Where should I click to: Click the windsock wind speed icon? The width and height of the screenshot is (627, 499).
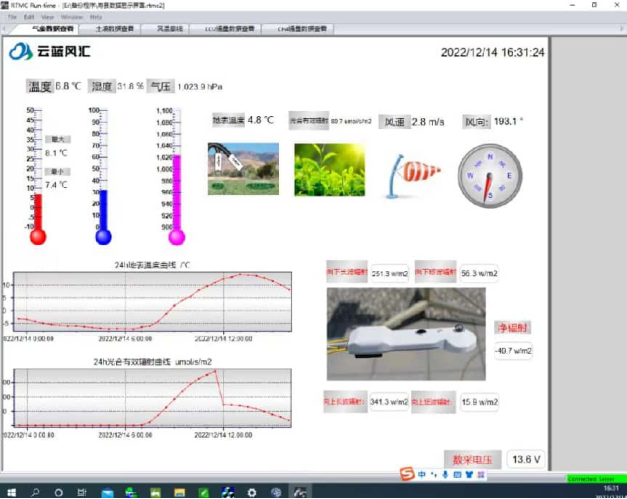(x=412, y=176)
